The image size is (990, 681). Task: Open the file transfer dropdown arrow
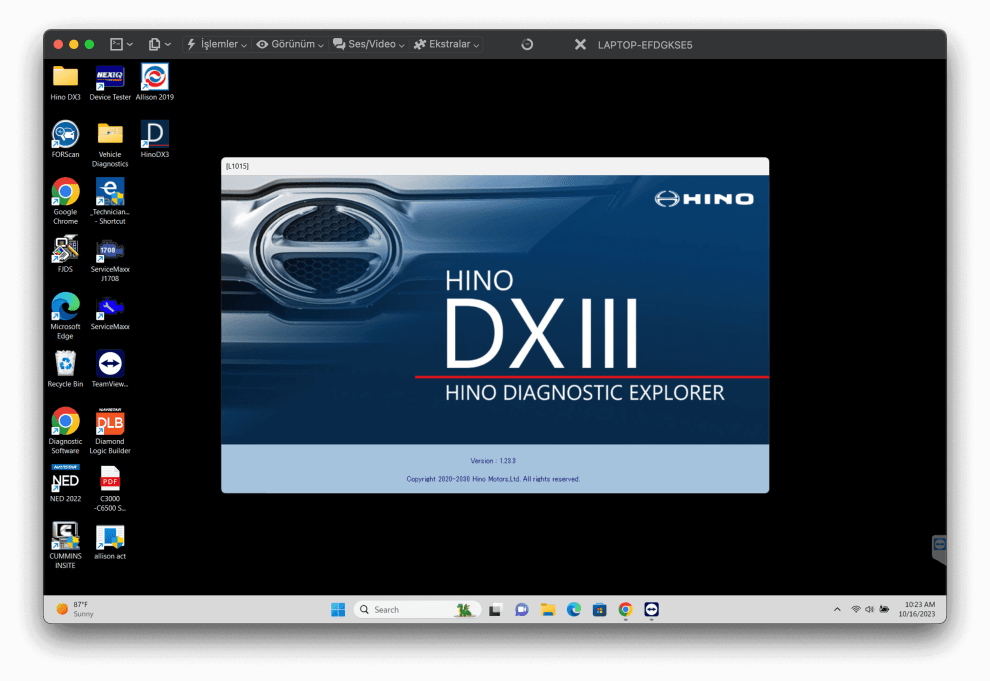tap(167, 43)
